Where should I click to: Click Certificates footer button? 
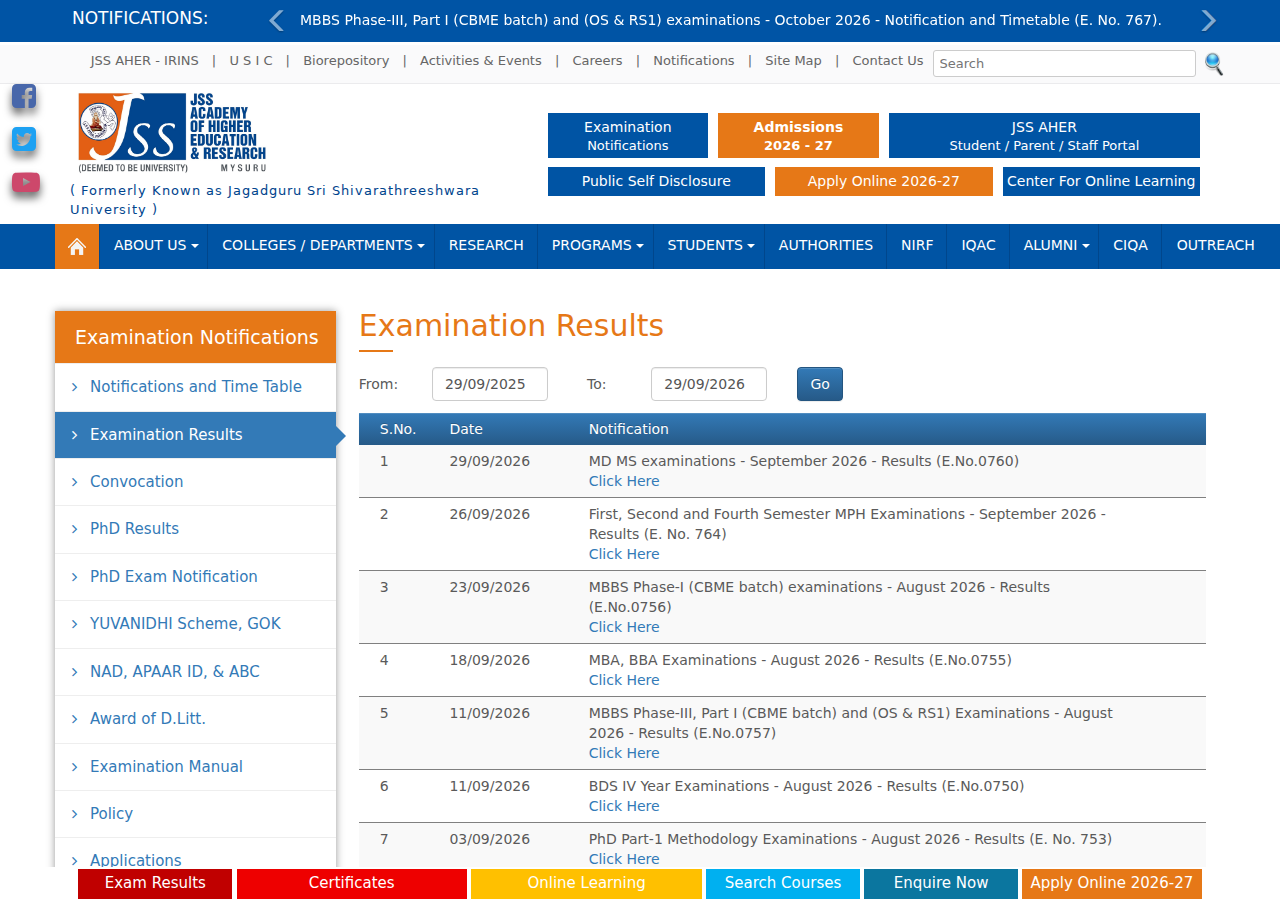click(x=352, y=884)
